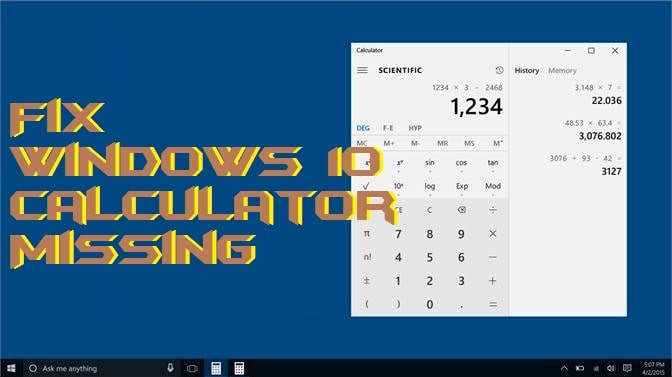
Task: Click the divide operator key
Action: coord(493,210)
